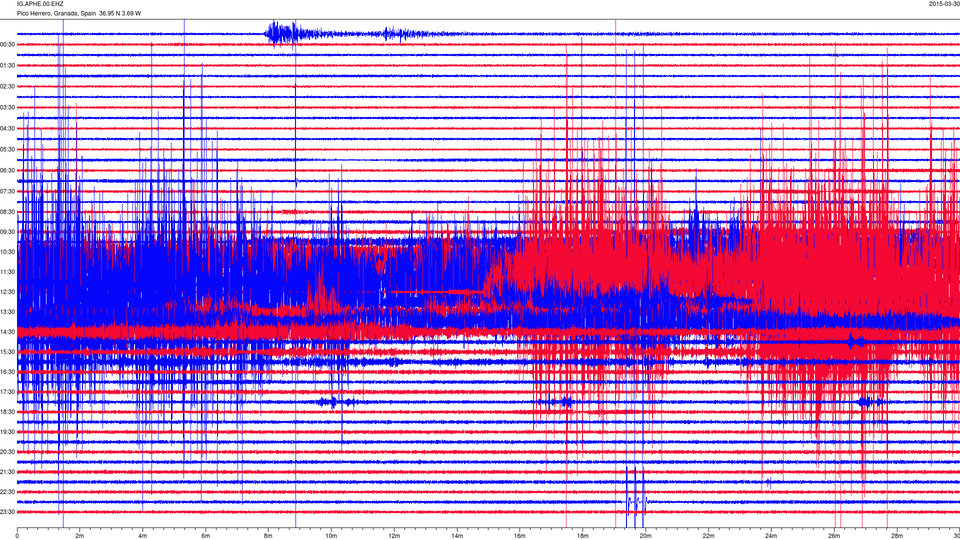This screenshot has width=960, height=540.
Task: Select the 19:30 time label
Action: pos(7,432)
